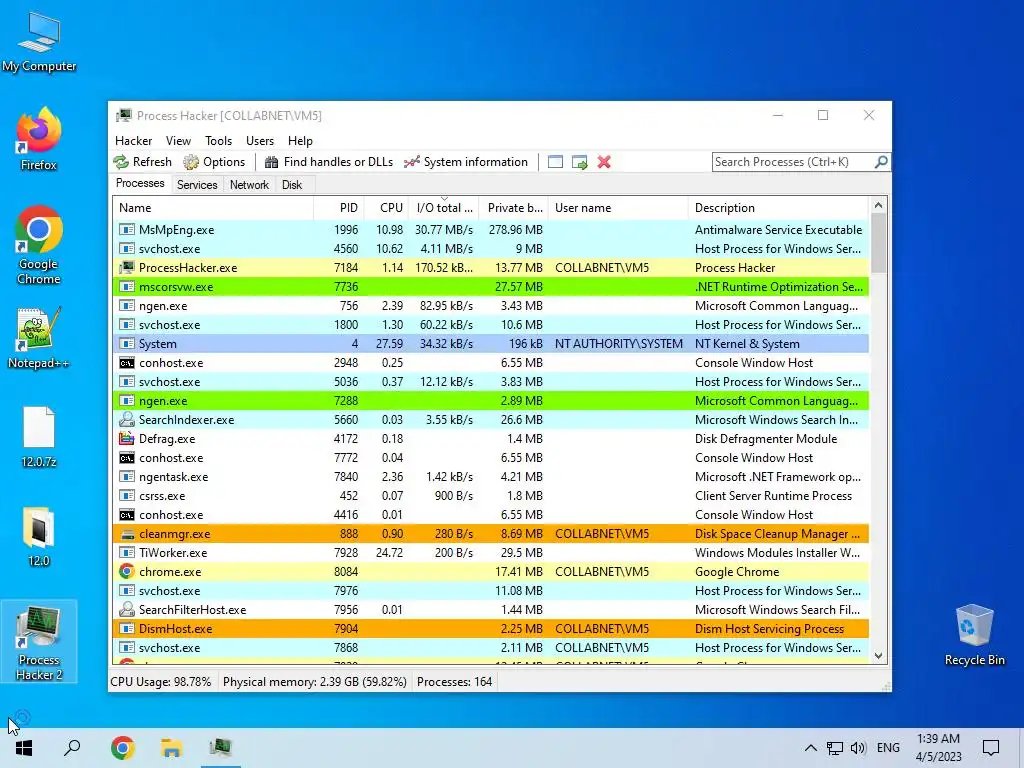Screen dimensions: 1024x768
Task: Click the find window and thread icon
Action: (579, 162)
